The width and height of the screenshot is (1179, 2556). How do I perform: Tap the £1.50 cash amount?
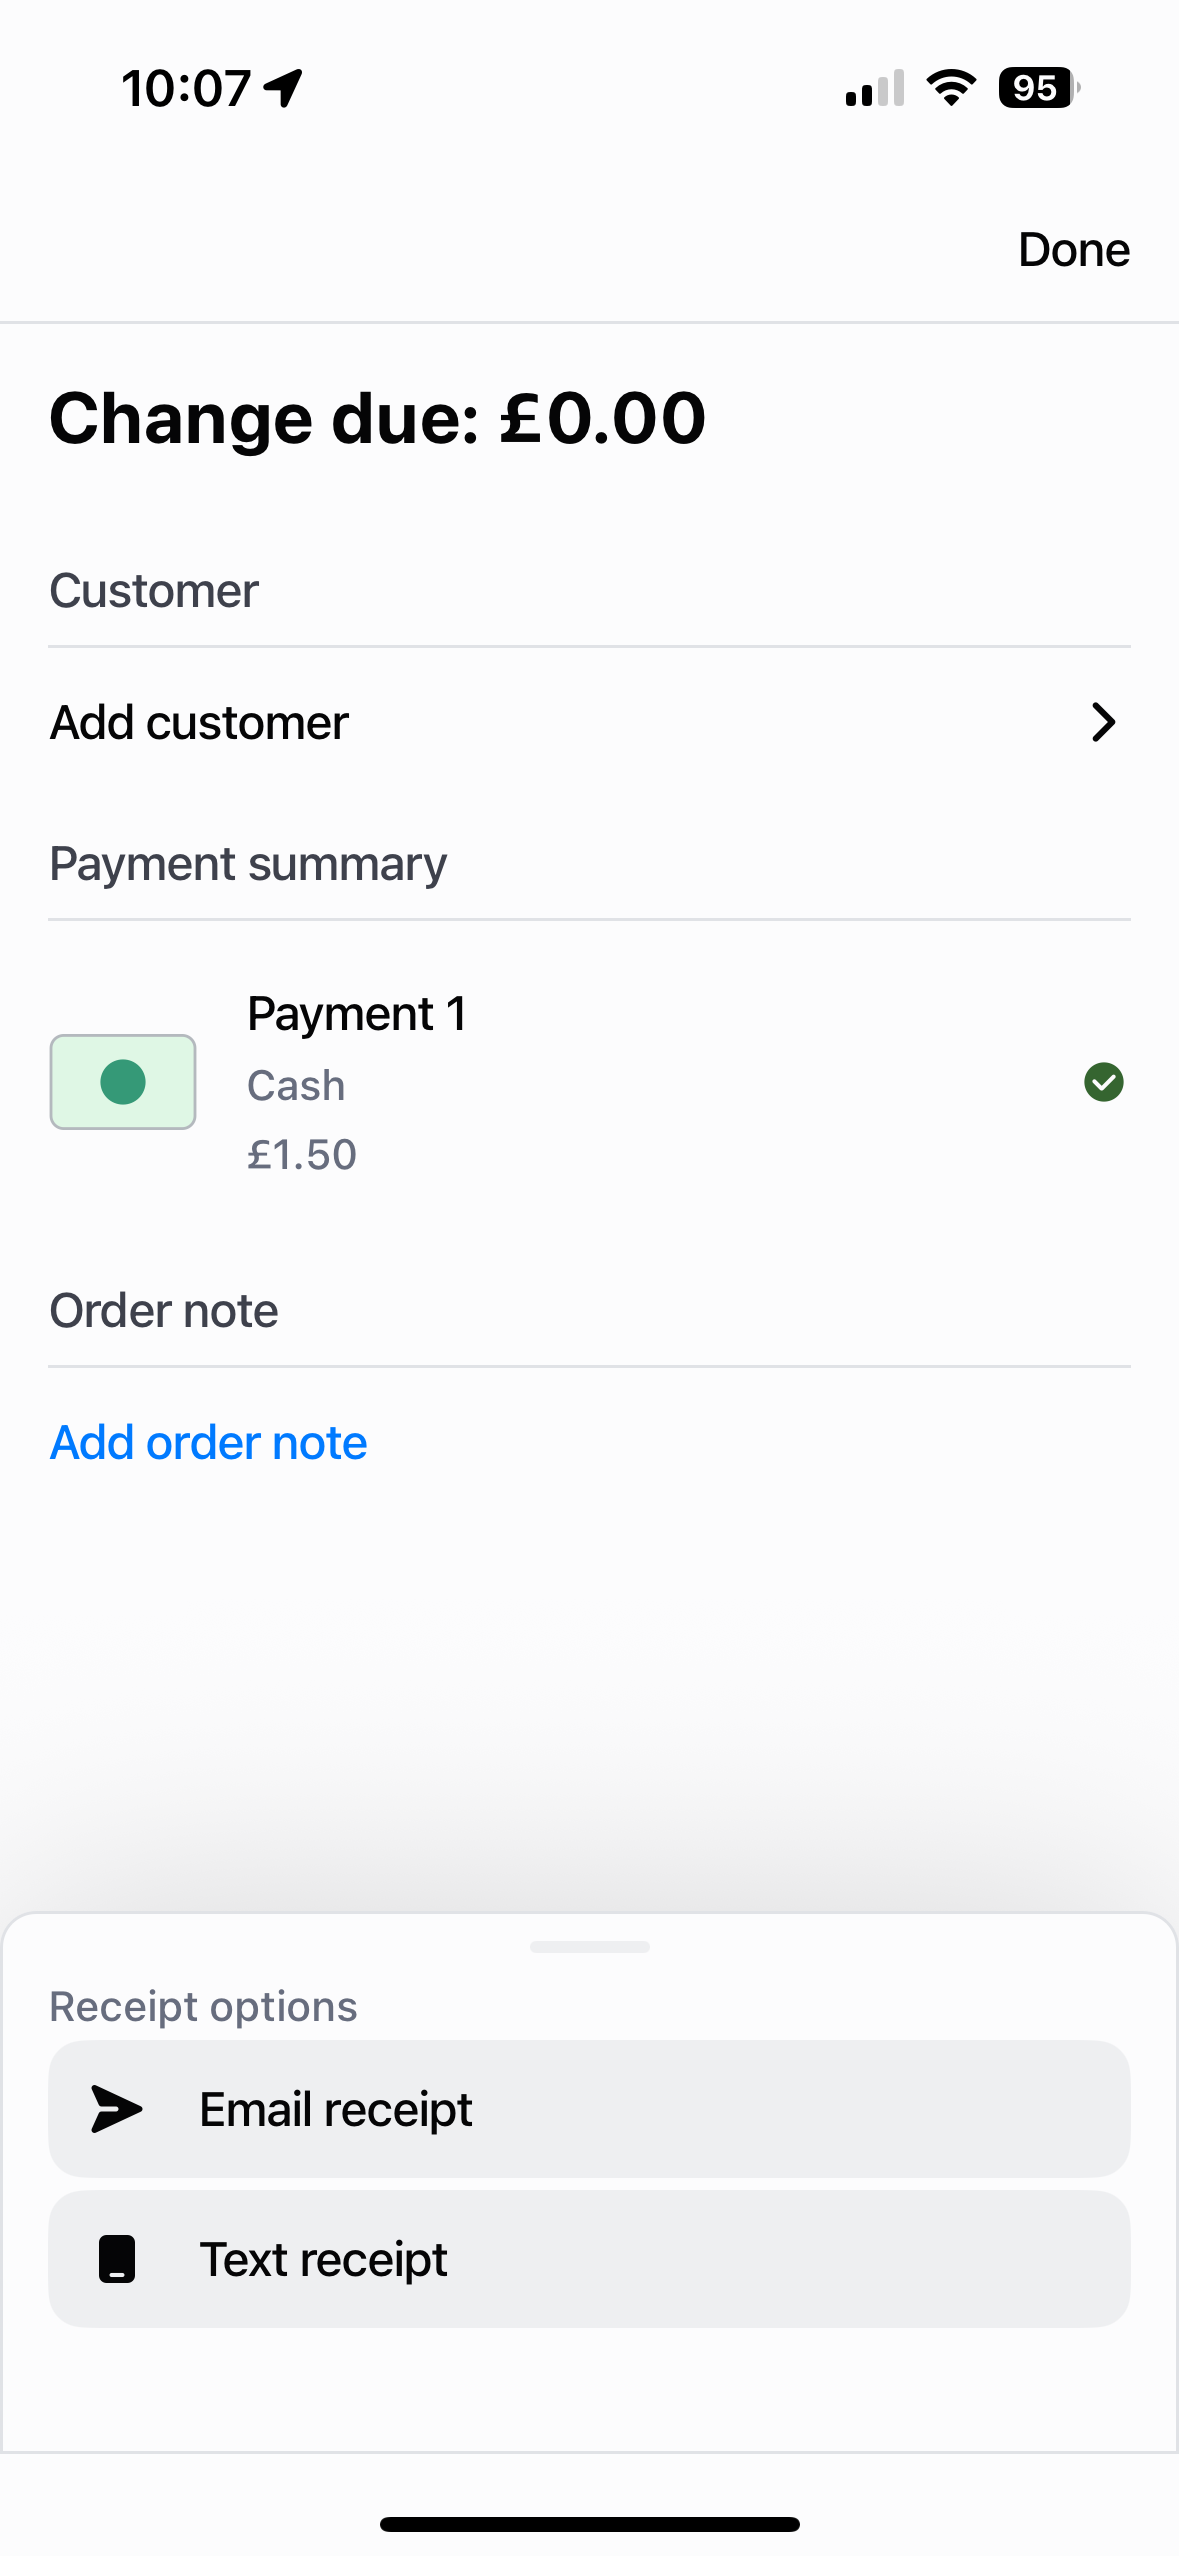click(x=302, y=1155)
